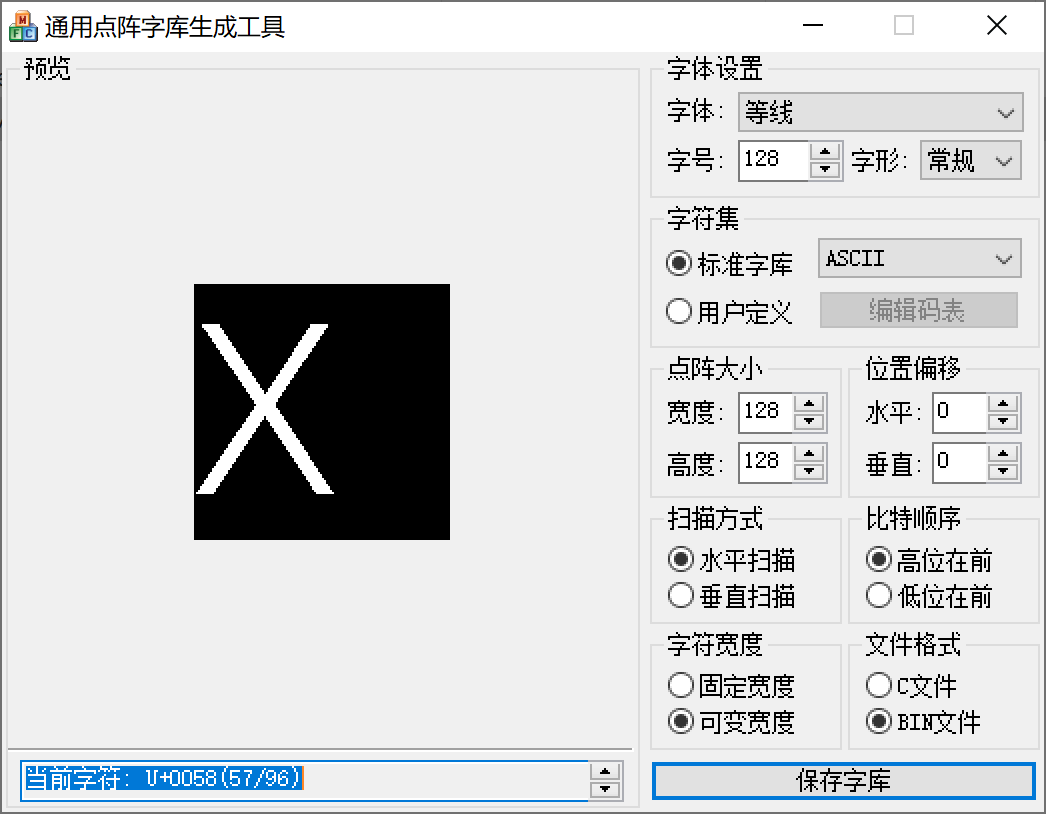
Task: Increase font size with up arrow
Action: coord(825,152)
